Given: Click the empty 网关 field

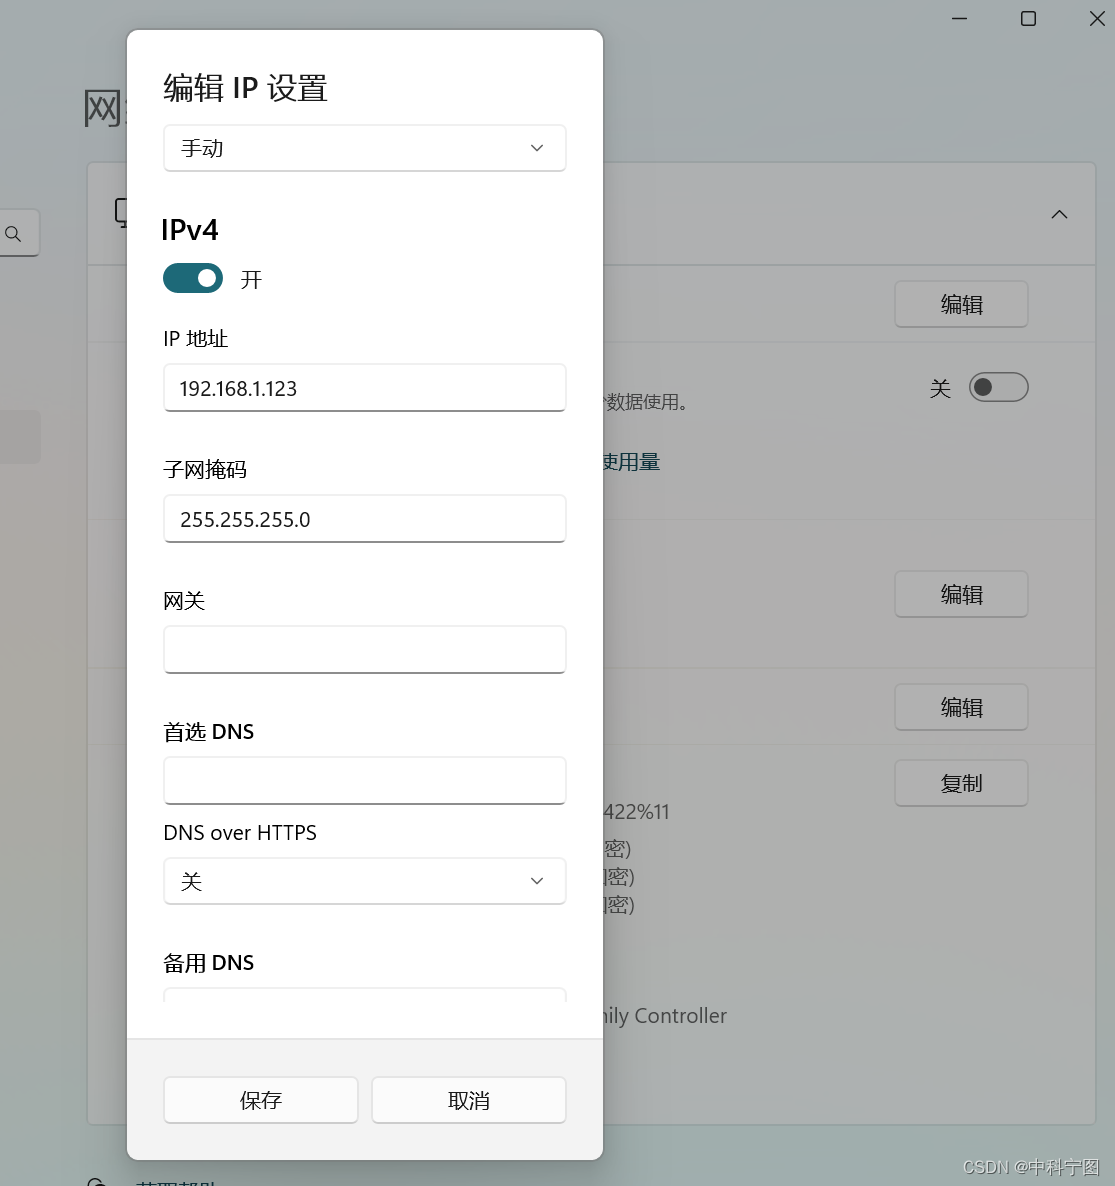Looking at the screenshot, I should (364, 649).
